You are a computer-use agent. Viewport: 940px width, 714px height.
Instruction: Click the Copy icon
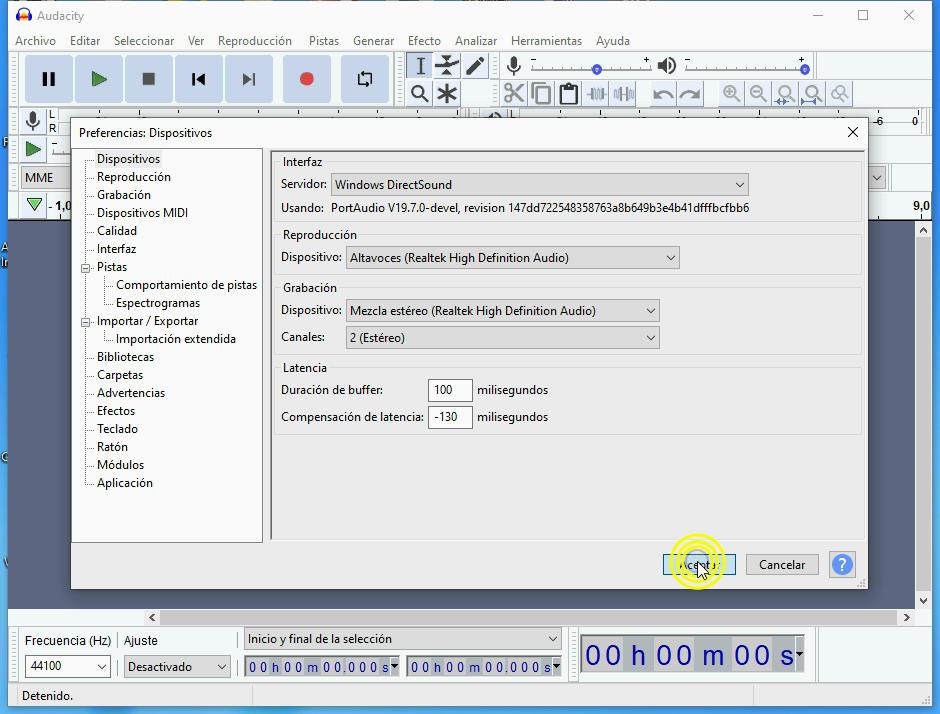click(x=541, y=94)
